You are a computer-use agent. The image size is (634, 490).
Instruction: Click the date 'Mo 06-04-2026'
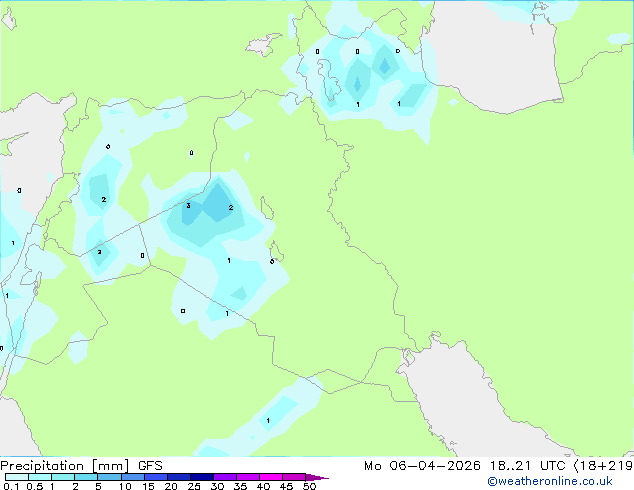click(422, 466)
